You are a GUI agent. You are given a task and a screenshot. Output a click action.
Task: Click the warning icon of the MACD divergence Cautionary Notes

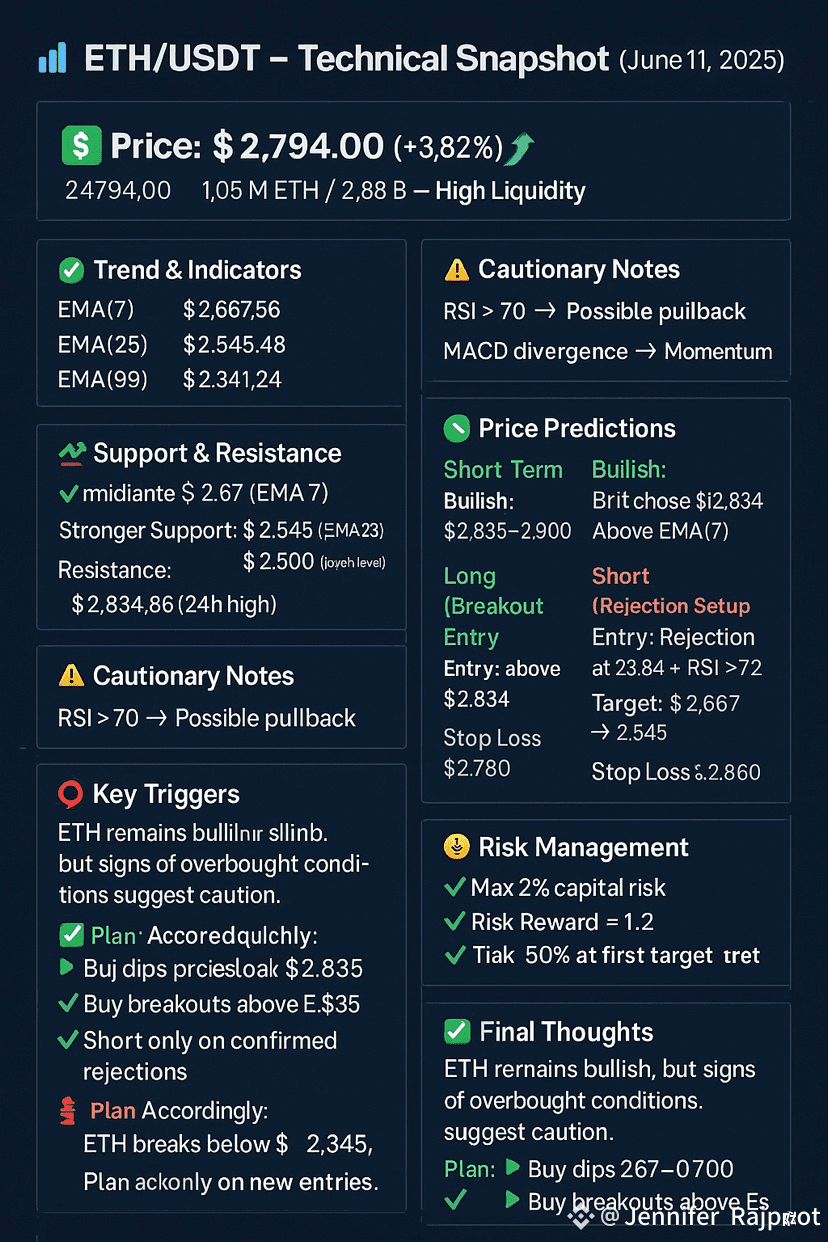pyautogui.click(x=456, y=269)
